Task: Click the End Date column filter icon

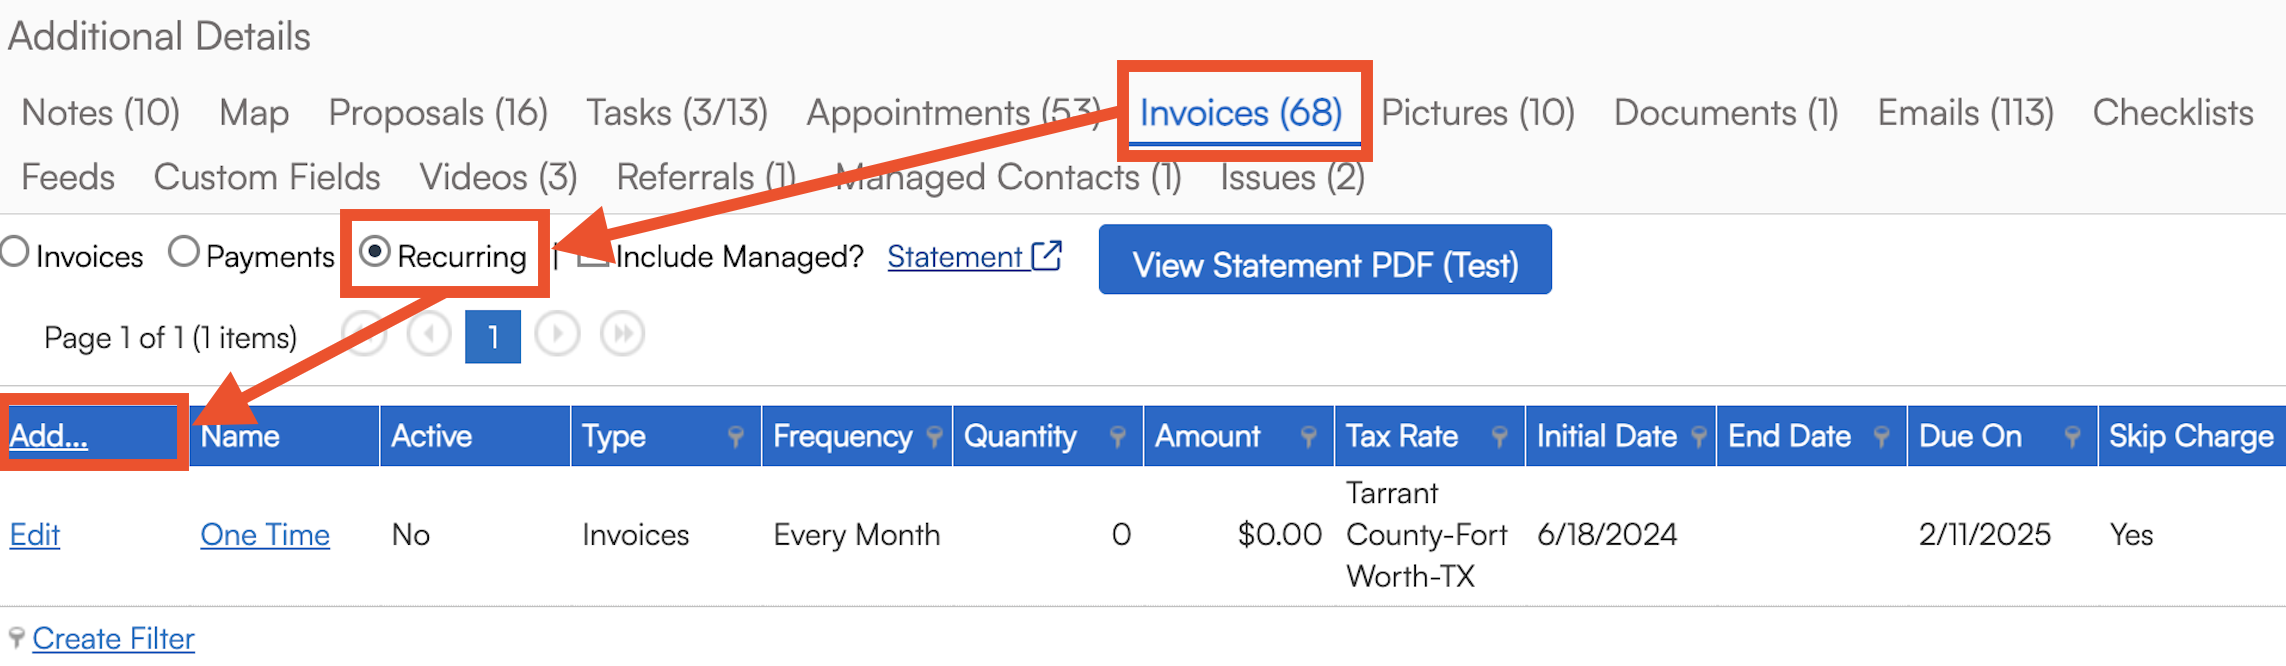Action: pos(1881,436)
